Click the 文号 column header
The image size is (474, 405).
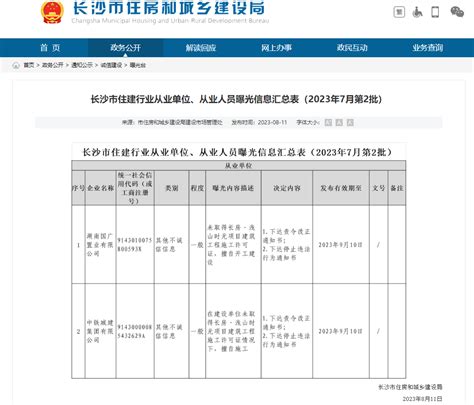(x=378, y=188)
